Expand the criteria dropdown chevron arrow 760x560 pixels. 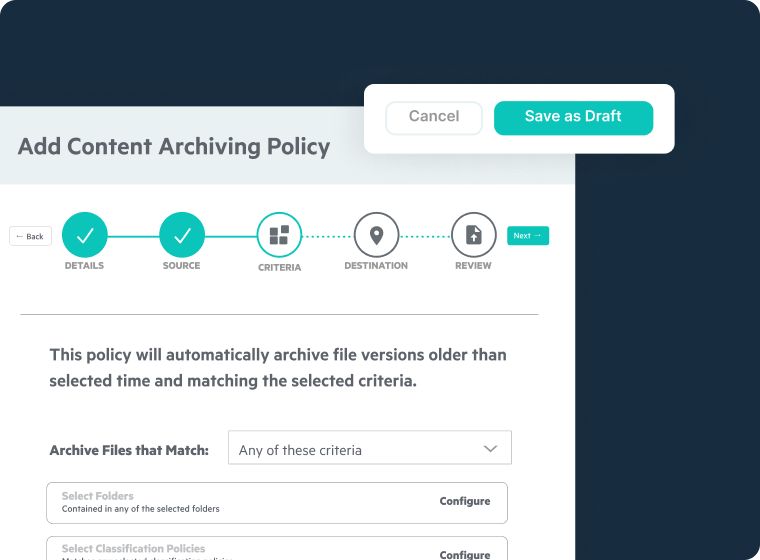coord(490,449)
